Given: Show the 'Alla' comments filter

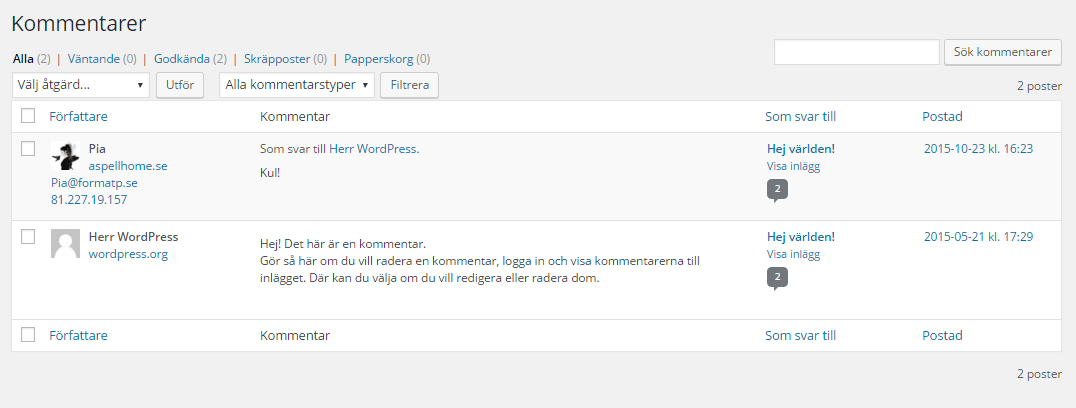Looking at the screenshot, I should click(x=23, y=59).
